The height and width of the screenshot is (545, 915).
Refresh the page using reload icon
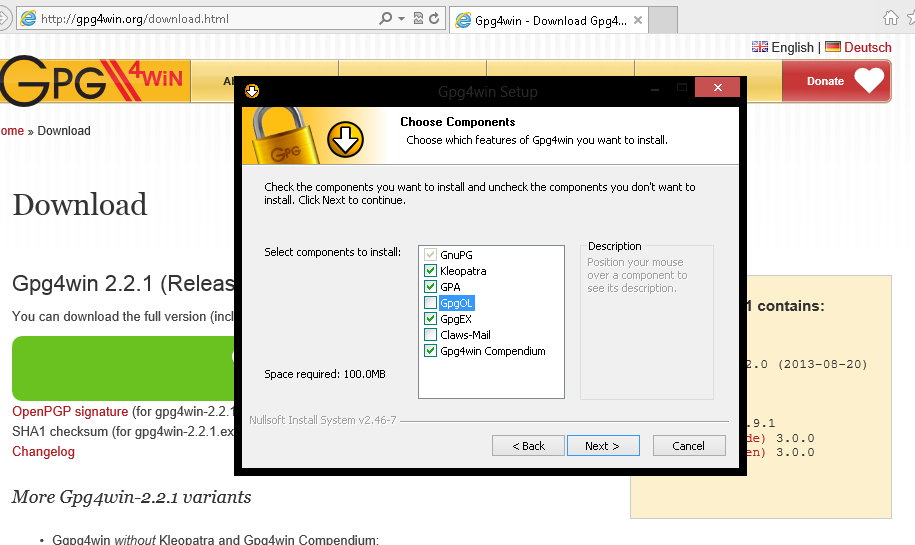pyautogui.click(x=434, y=19)
